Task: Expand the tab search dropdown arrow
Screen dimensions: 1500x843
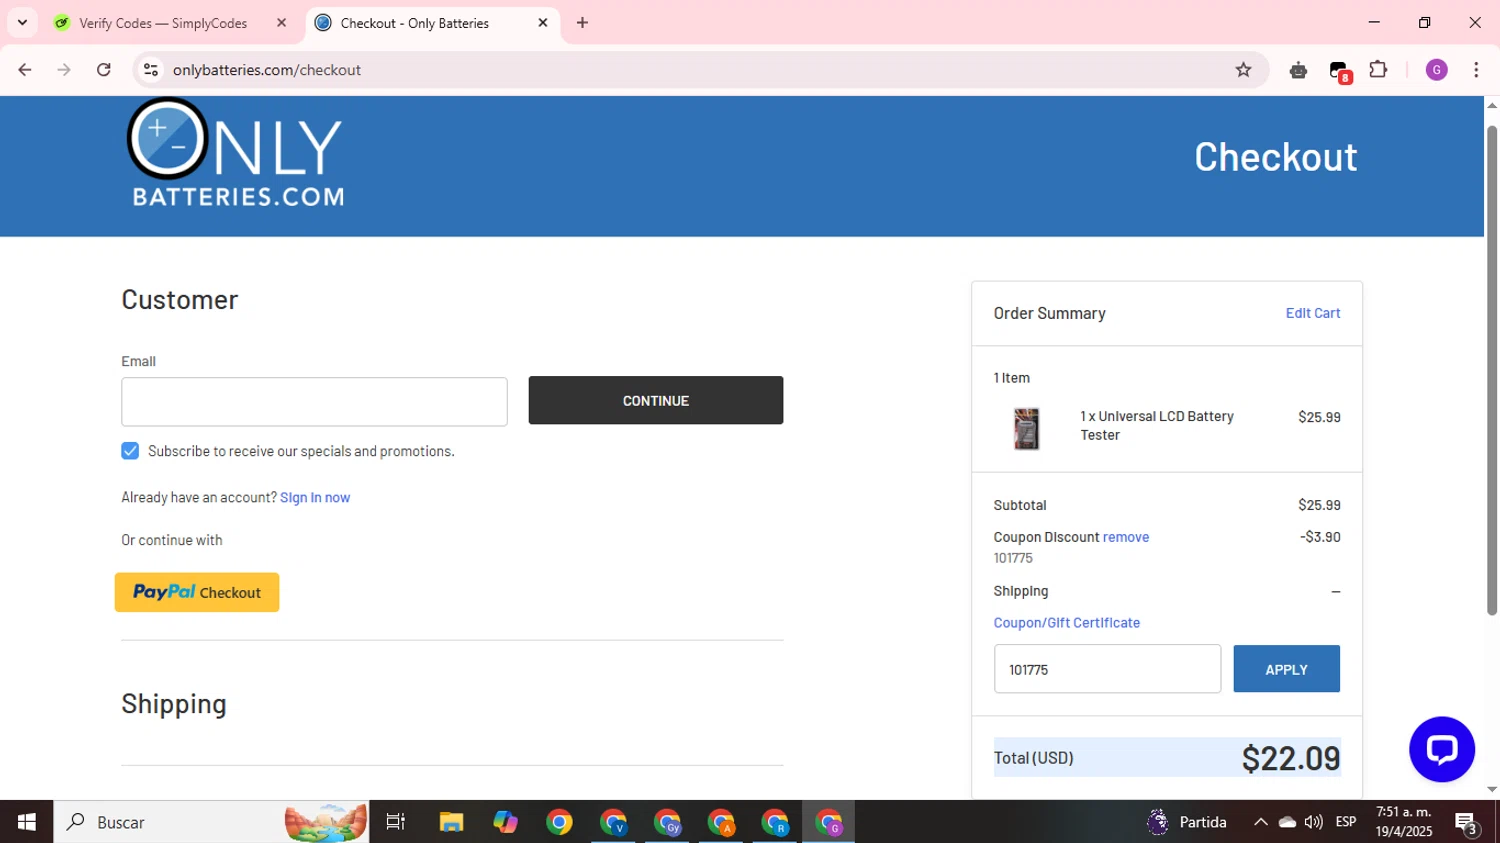Action: (22, 23)
